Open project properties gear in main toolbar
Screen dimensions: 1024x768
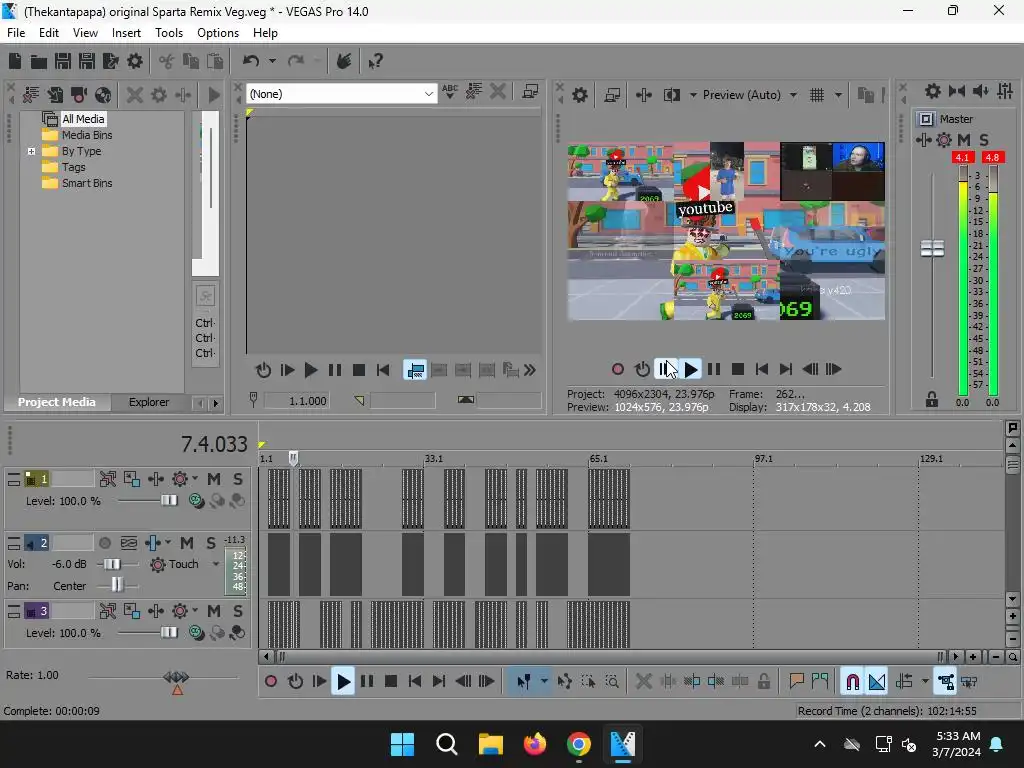[135, 61]
